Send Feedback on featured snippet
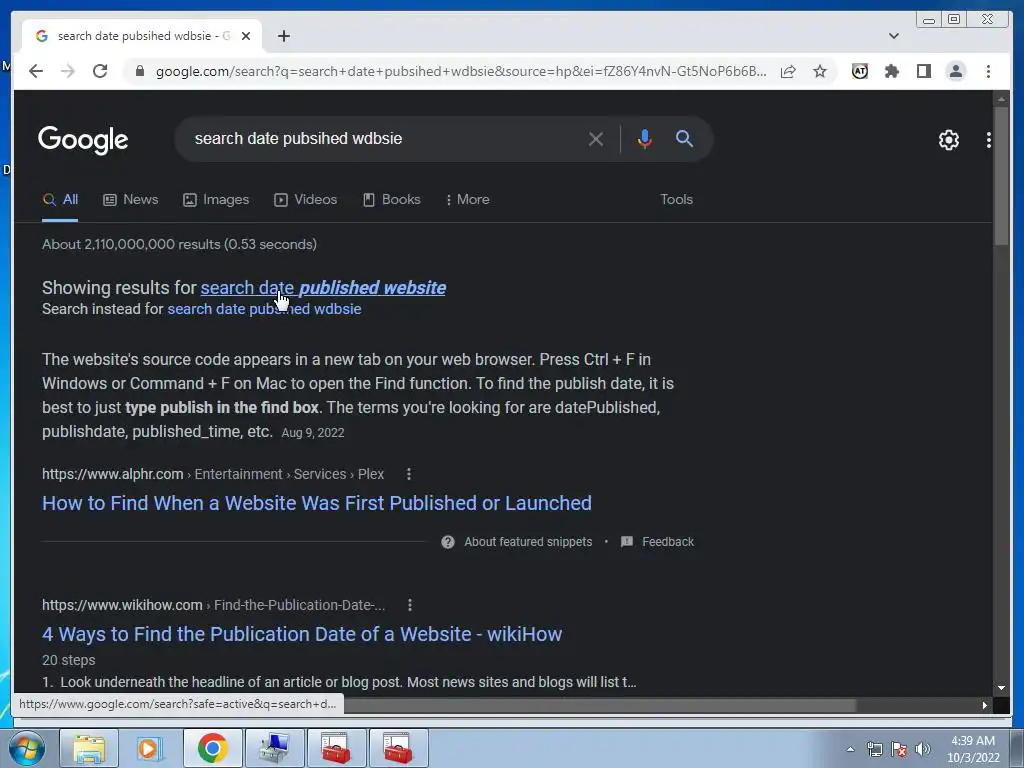The height and width of the screenshot is (768, 1024). click(x=657, y=542)
